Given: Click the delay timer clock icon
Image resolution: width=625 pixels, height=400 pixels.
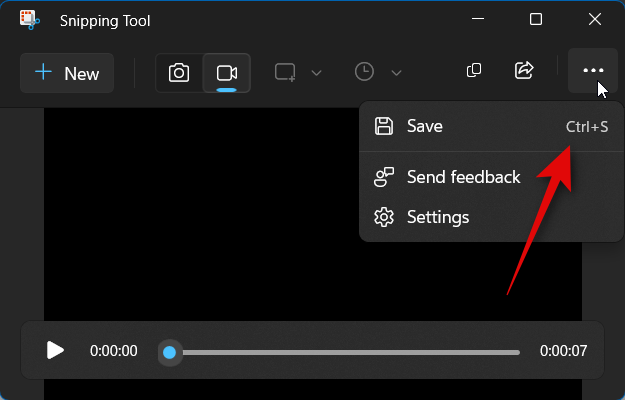Looking at the screenshot, I should pyautogui.click(x=365, y=72).
